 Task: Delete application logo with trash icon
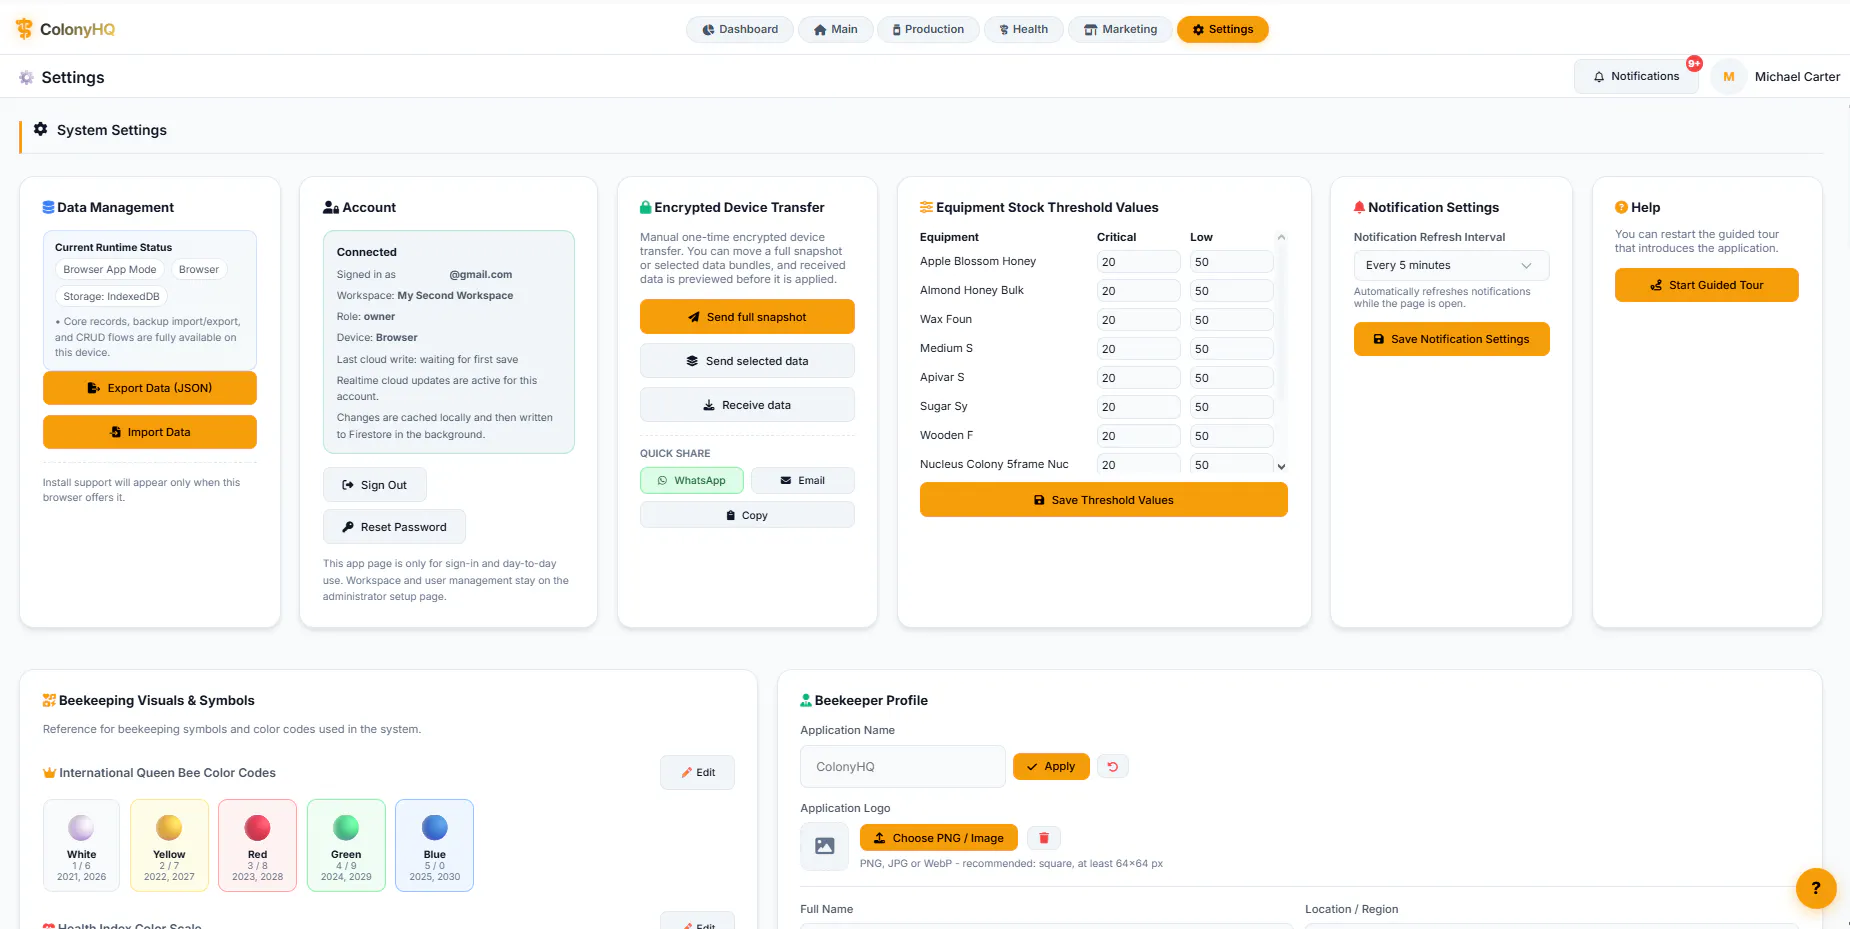(x=1044, y=838)
